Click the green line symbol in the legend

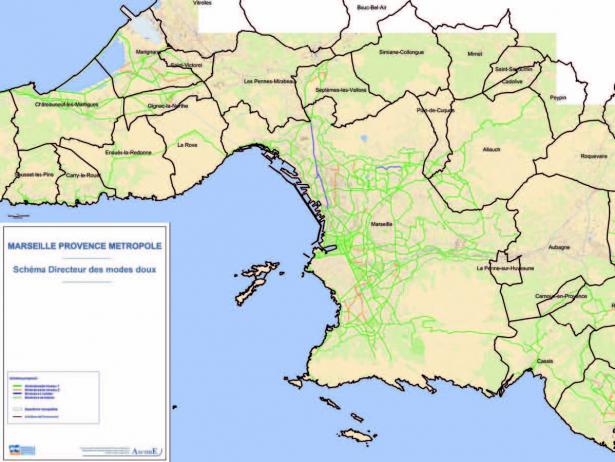point(19,384)
